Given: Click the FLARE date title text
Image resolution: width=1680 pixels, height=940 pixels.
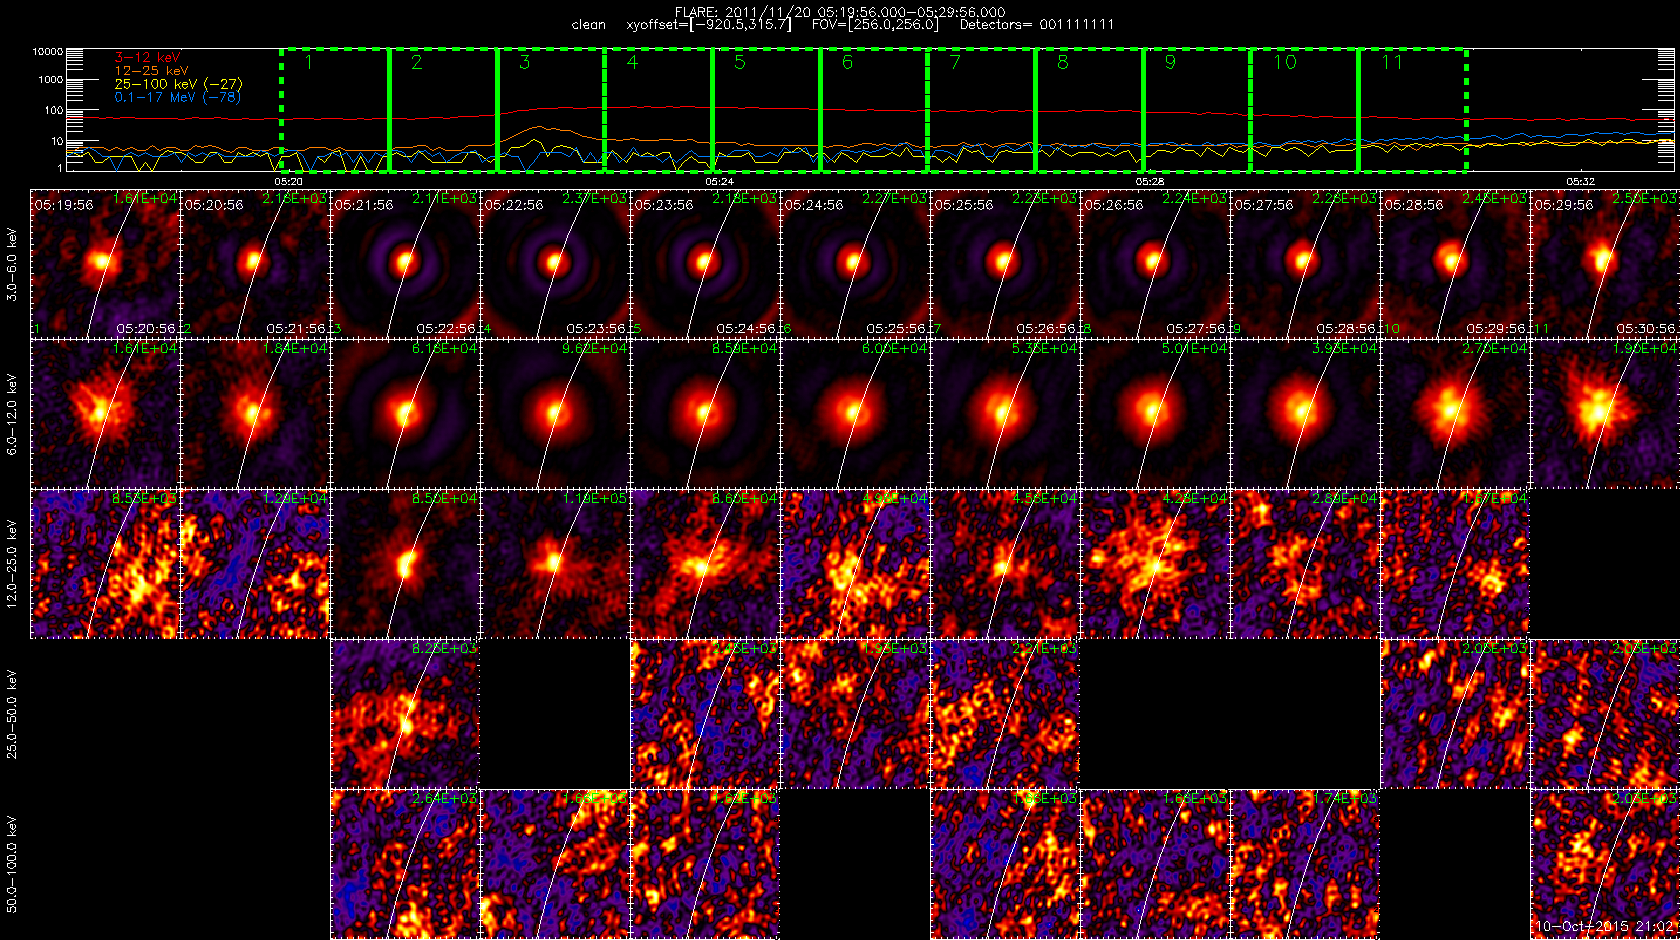Looking at the screenshot, I should [840, 12].
